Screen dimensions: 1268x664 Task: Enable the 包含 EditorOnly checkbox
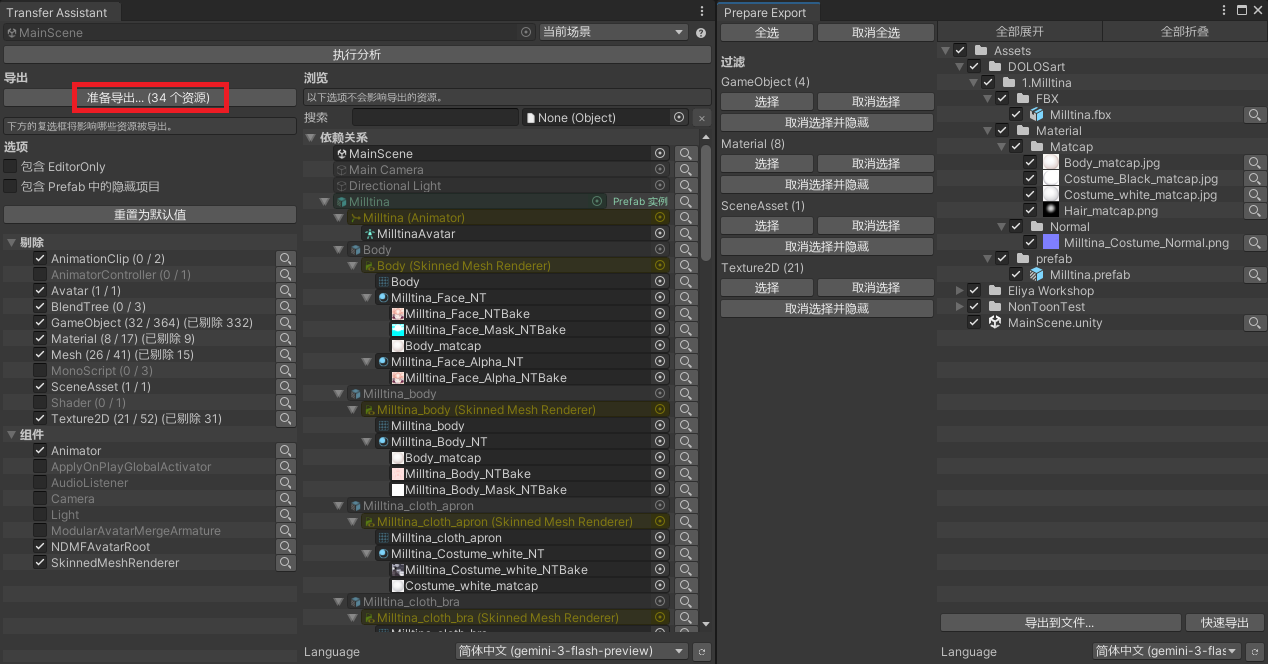(11, 167)
